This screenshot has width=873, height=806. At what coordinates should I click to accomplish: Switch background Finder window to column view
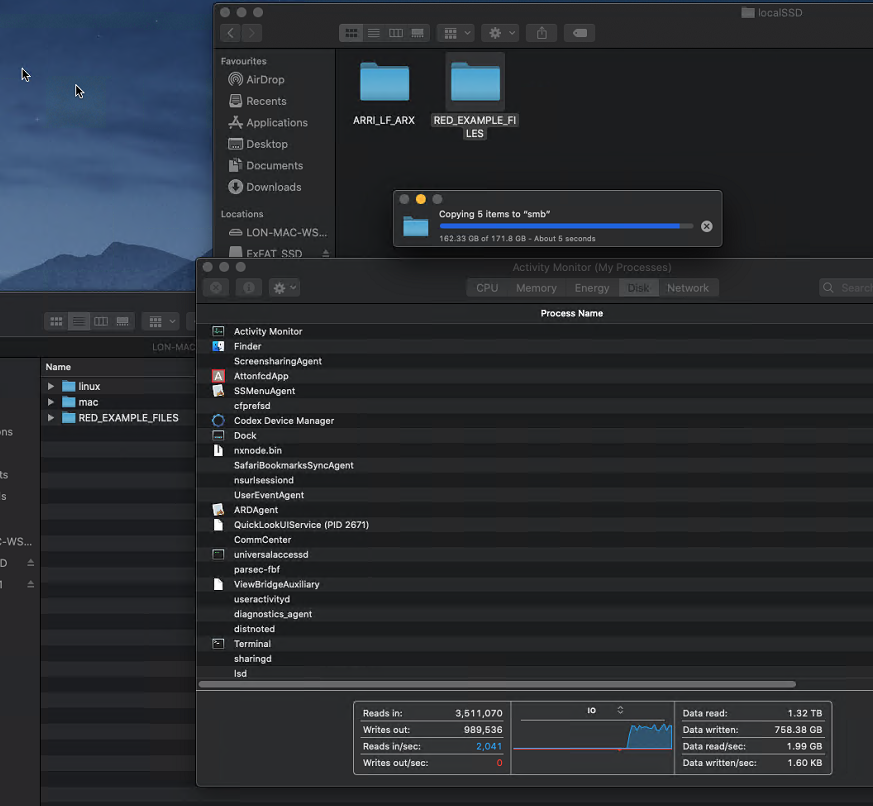[x=101, y=321]
